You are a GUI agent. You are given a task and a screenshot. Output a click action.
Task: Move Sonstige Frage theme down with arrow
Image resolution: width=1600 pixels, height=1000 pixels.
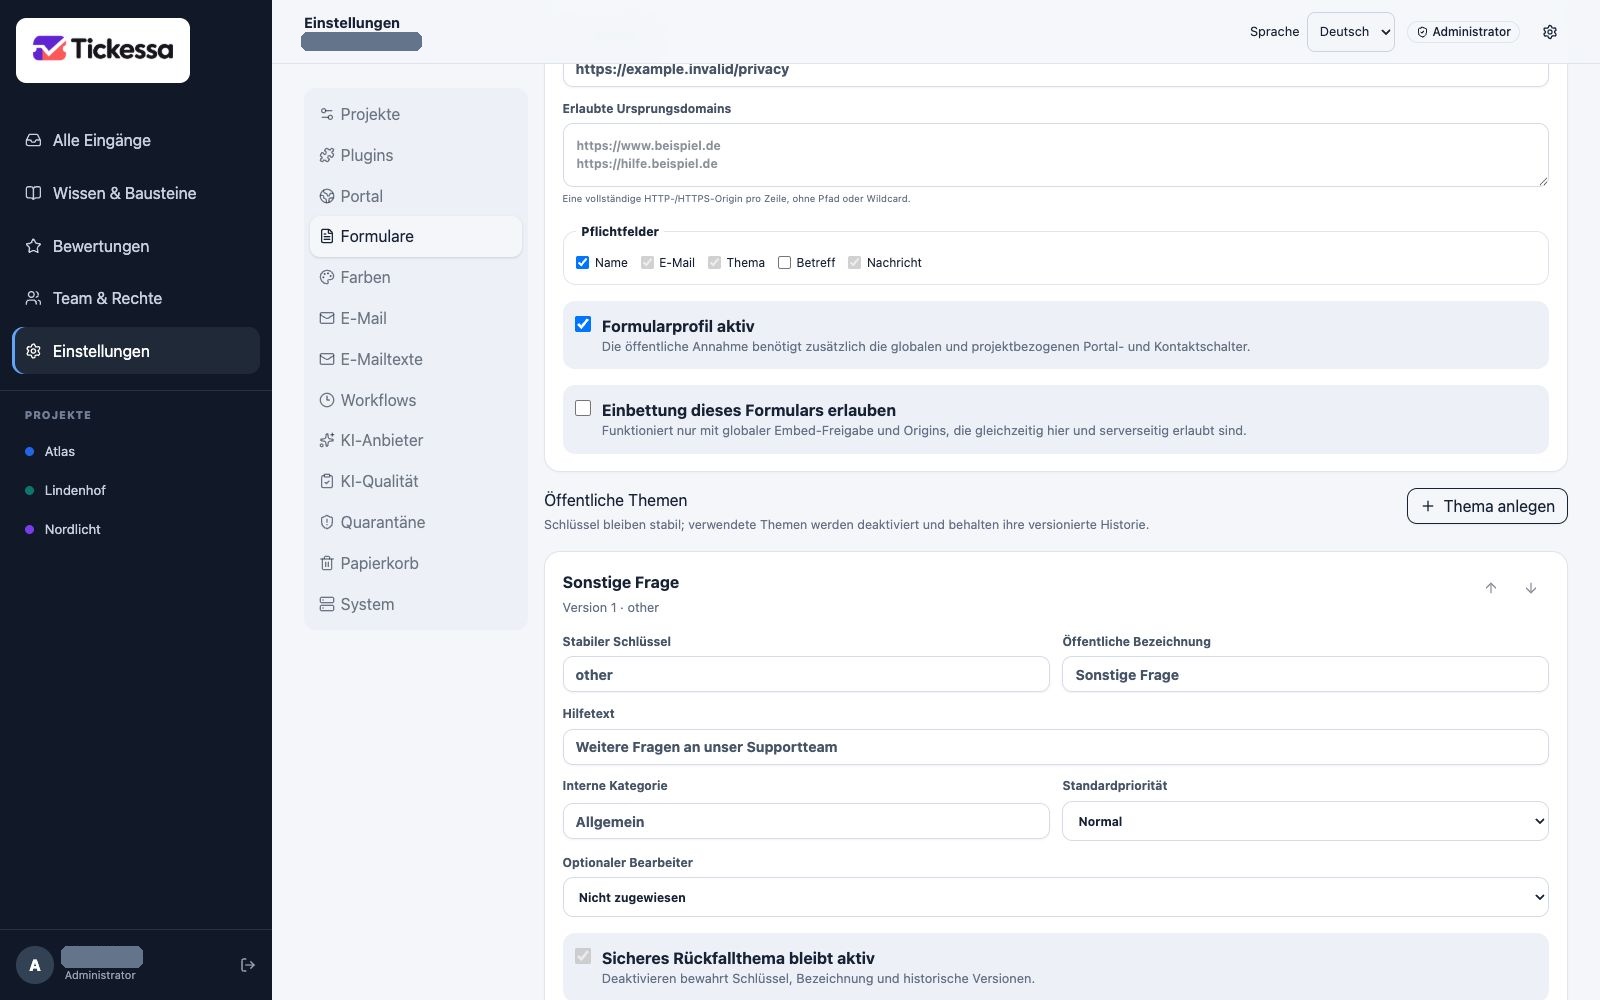tap(1531, 588)
